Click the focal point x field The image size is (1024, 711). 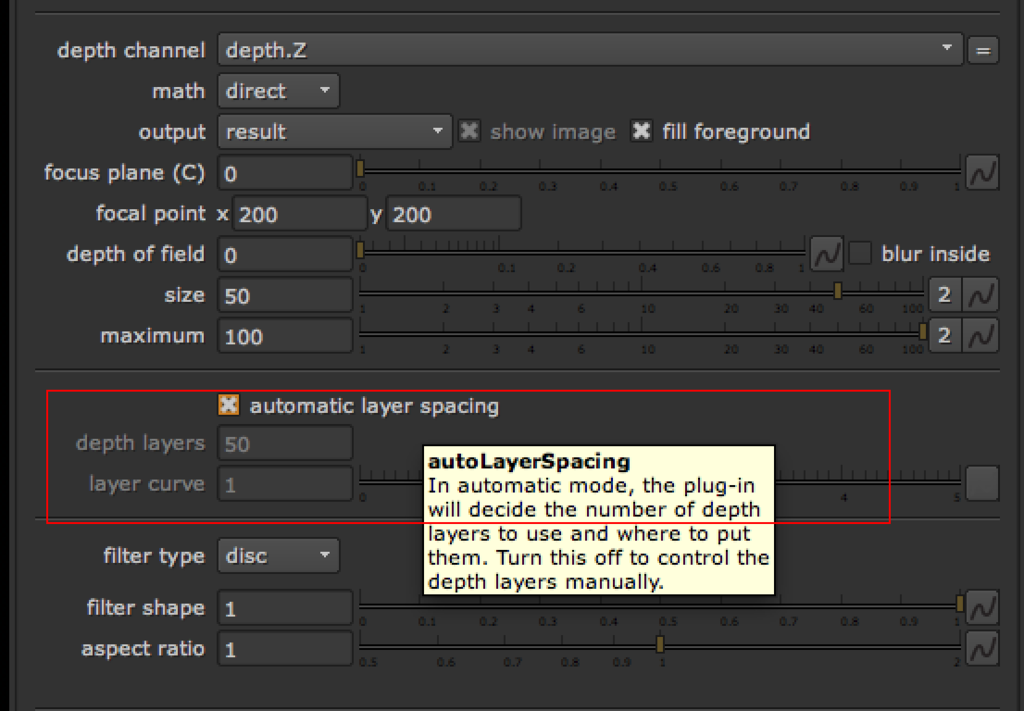point(299,214)
